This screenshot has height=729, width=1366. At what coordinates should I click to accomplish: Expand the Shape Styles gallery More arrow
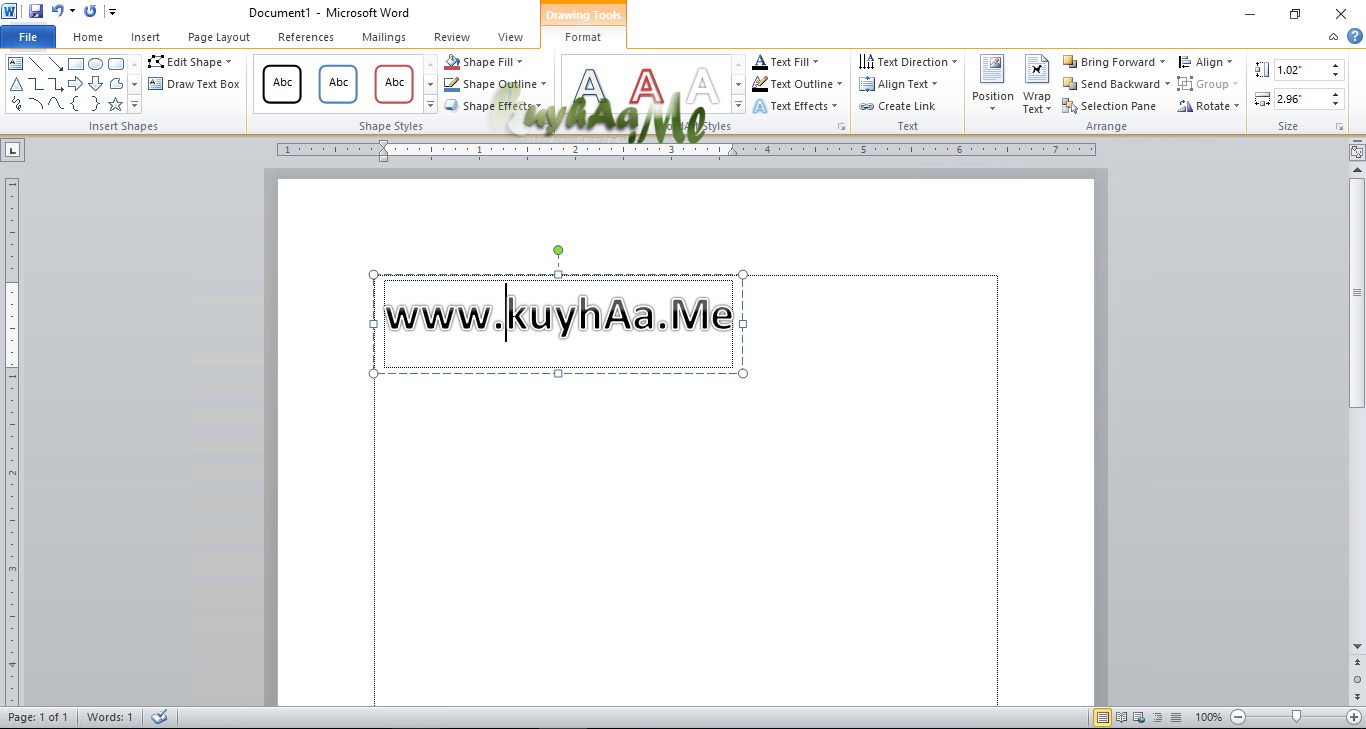431,106
